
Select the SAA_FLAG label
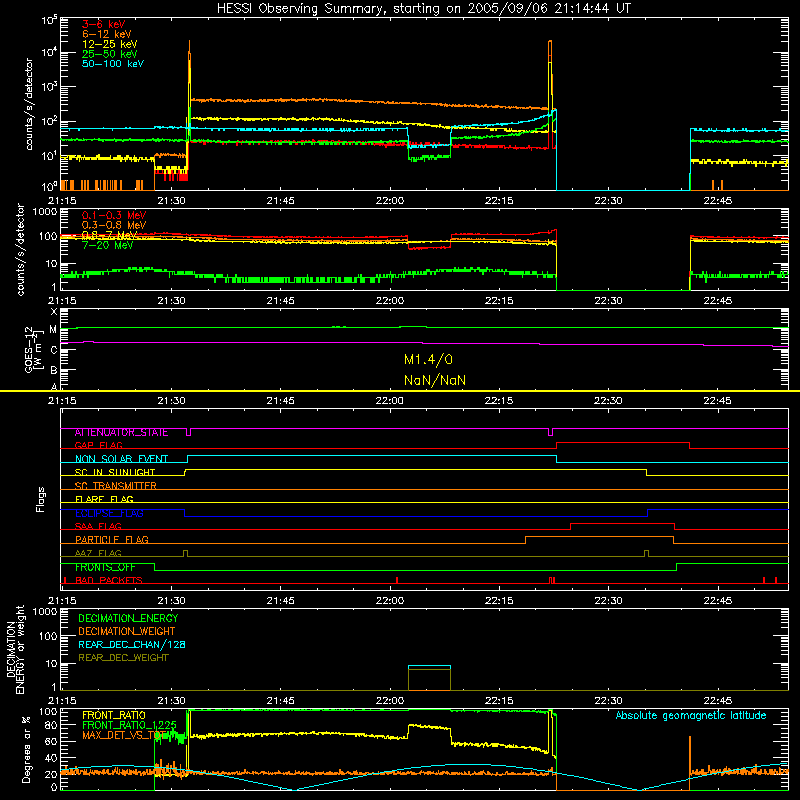(x=98, y=526)
